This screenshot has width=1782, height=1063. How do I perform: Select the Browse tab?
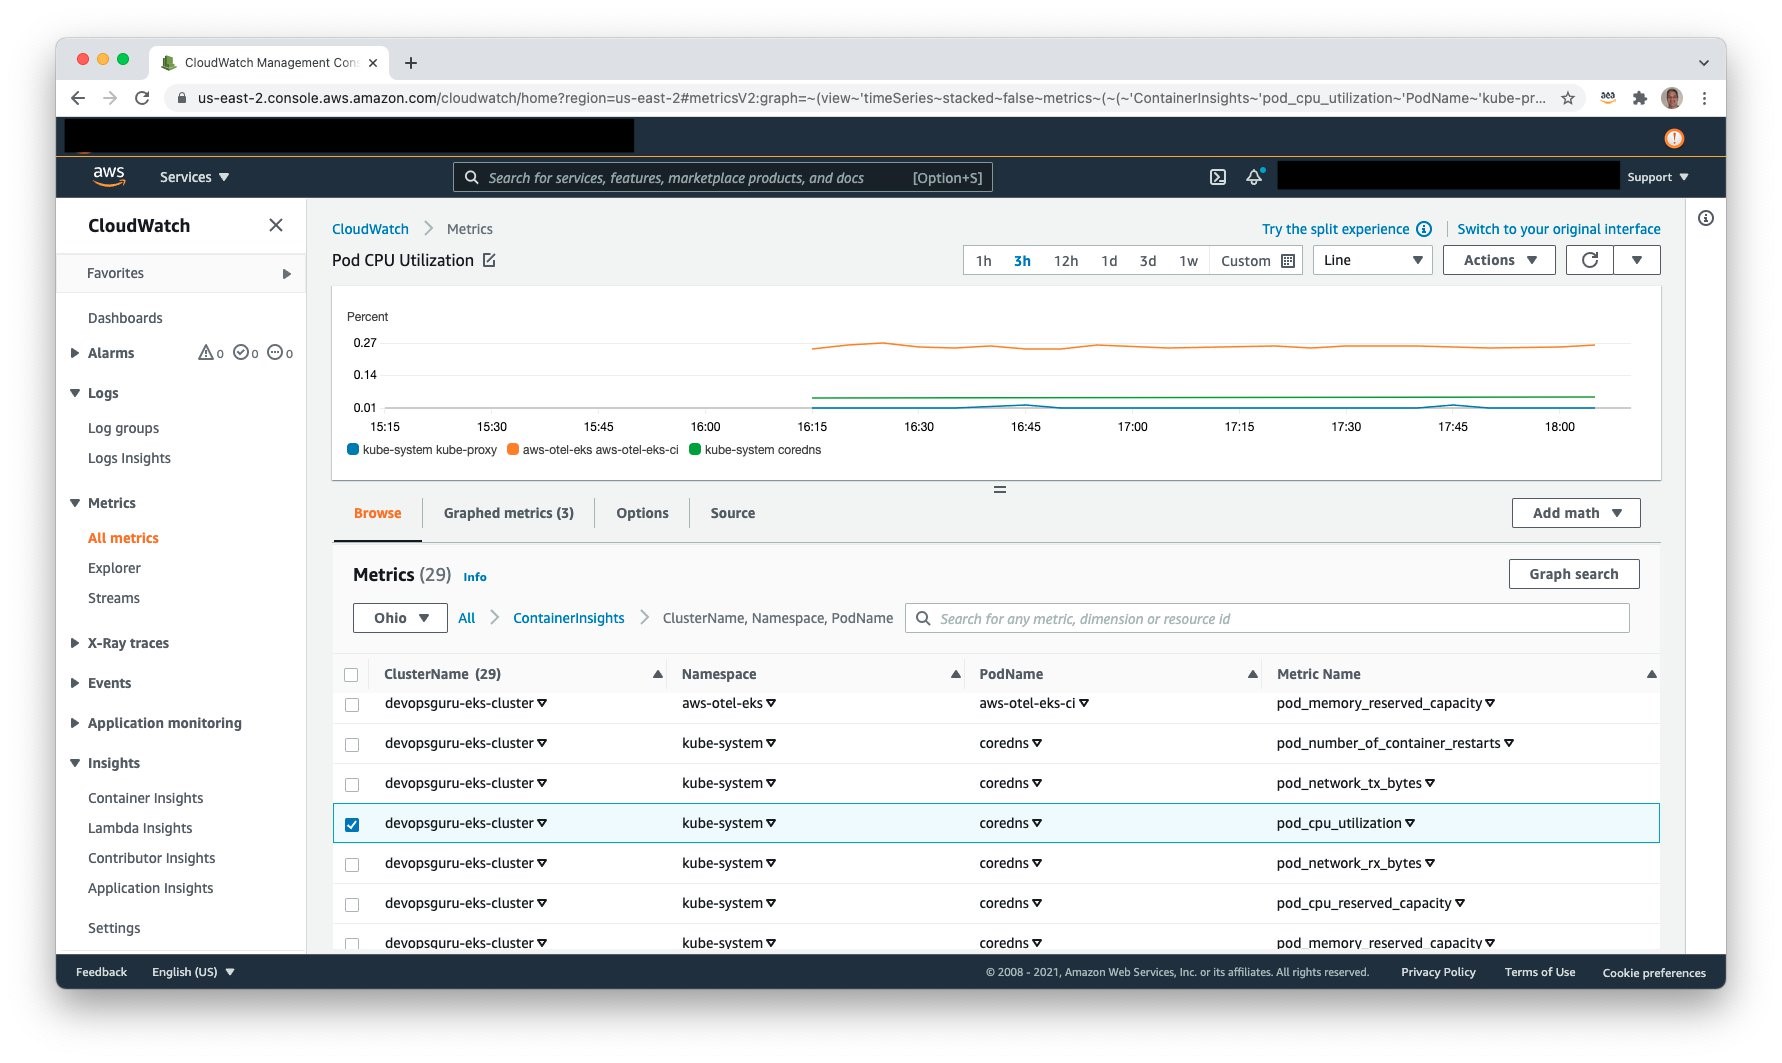coord(377,513)
